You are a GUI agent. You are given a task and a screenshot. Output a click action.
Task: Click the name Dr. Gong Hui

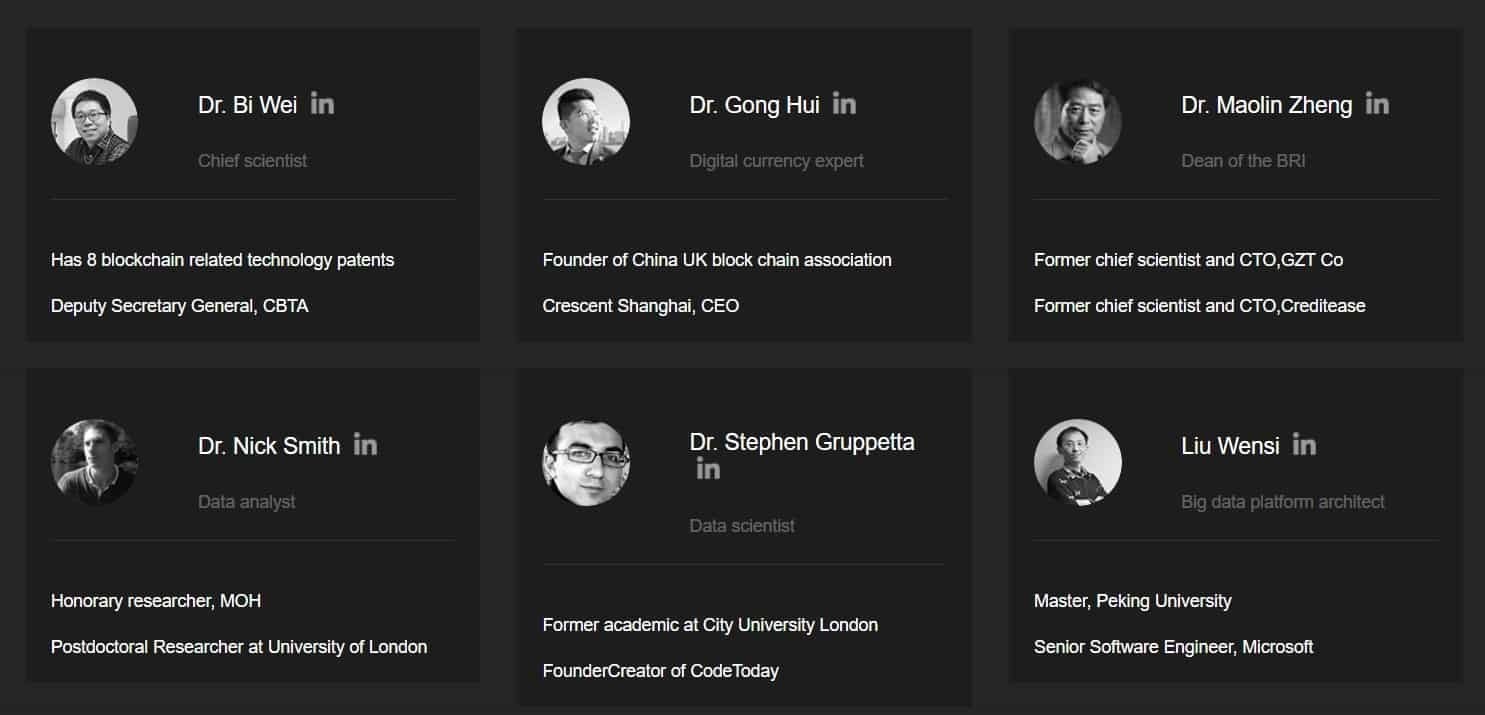[754, 105]
